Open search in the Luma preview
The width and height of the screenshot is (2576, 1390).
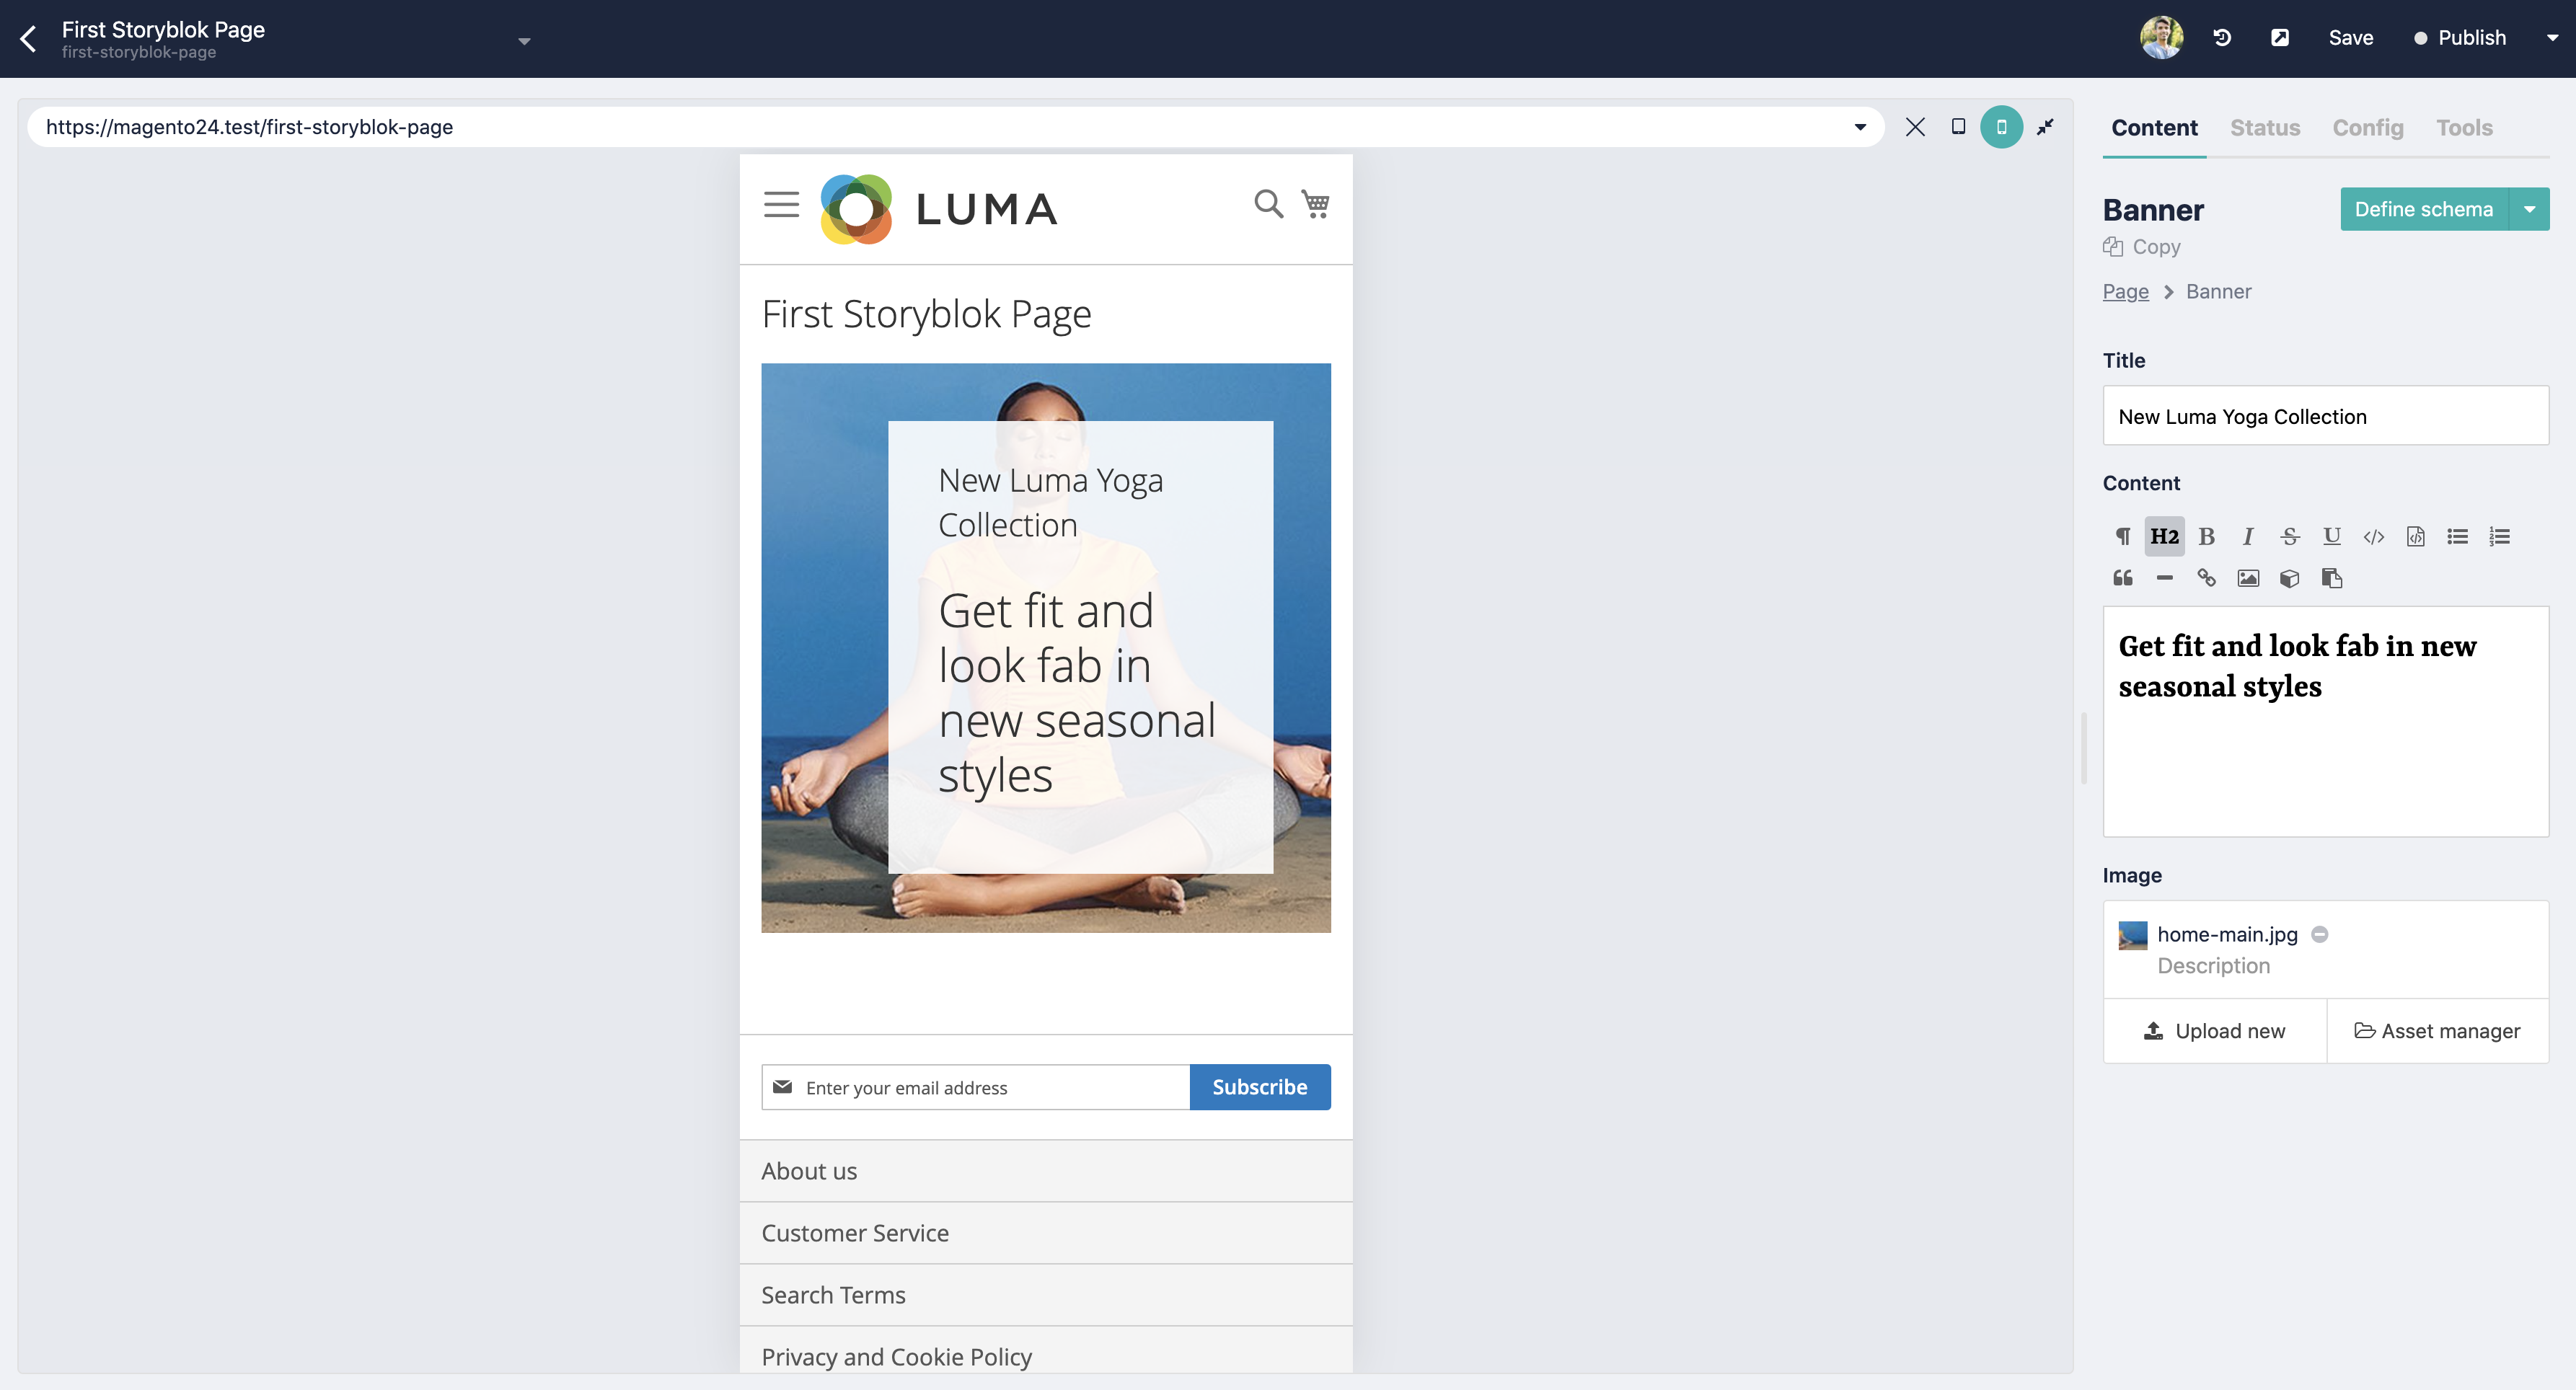pyautogui.click(x=1268, y=204)
